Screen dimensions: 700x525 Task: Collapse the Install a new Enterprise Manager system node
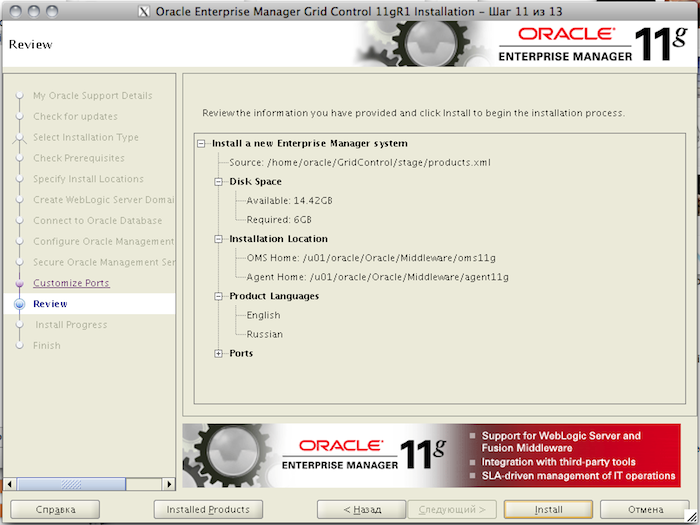pyautogui.click(x=201, y=144)
